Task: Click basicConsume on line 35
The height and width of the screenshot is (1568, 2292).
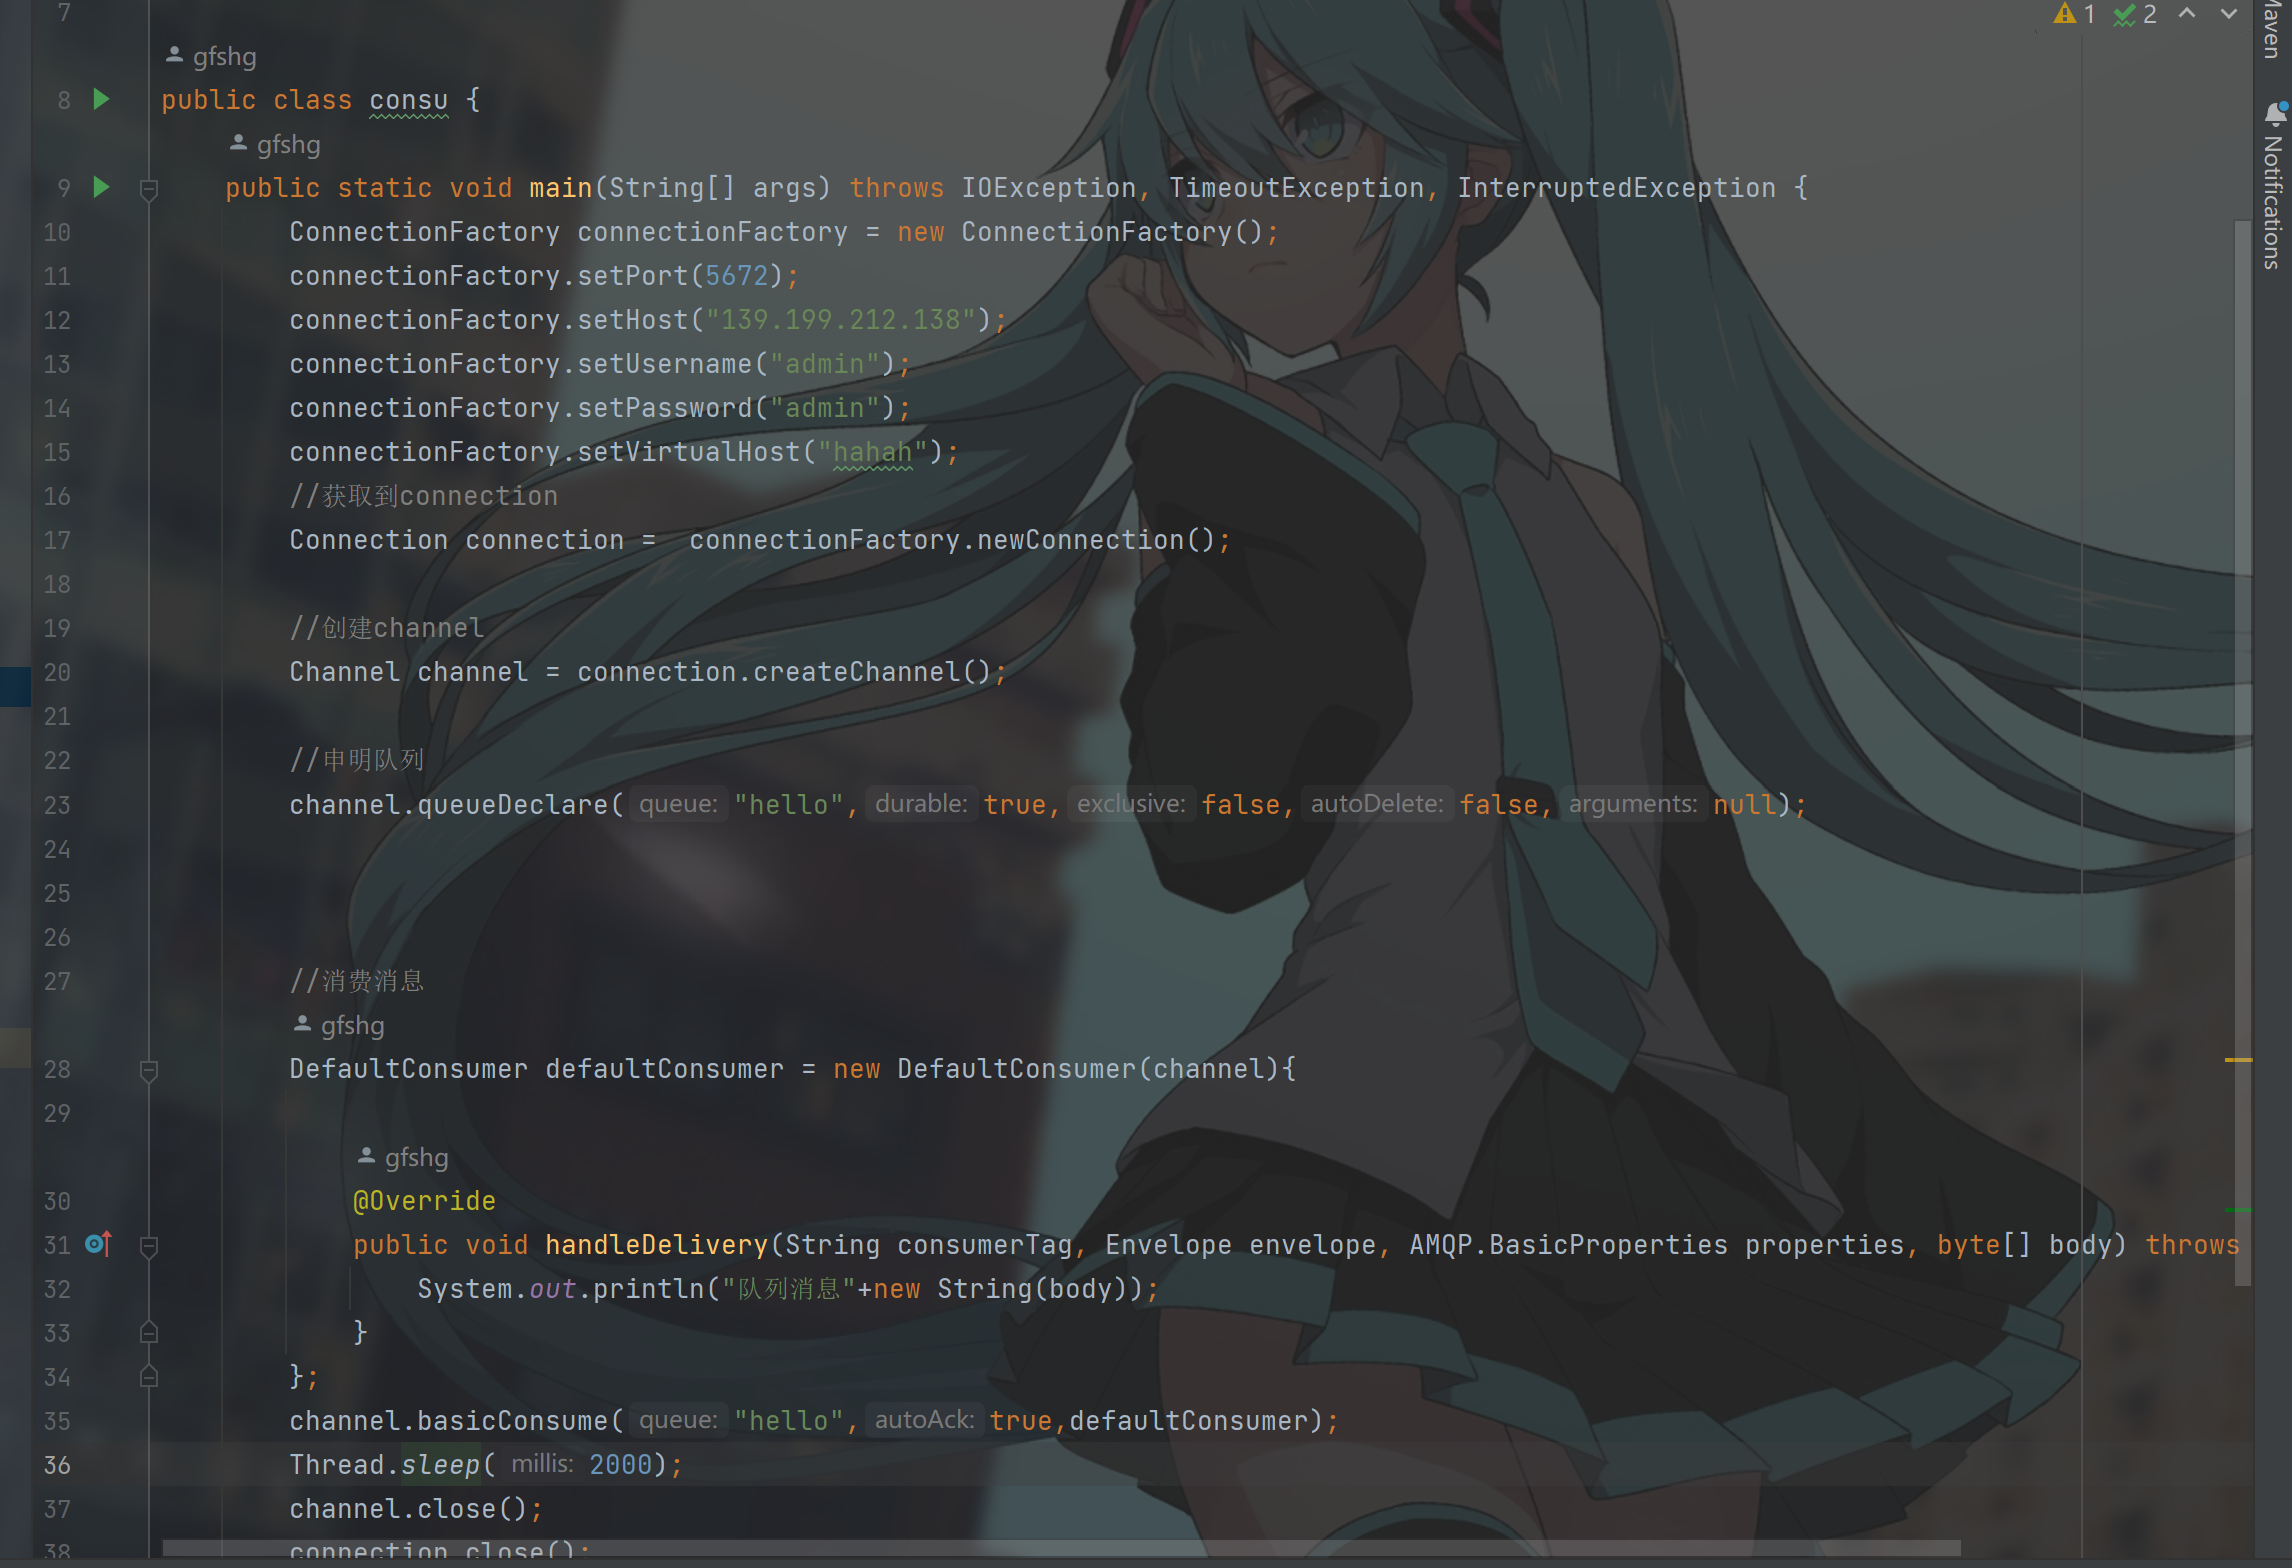Action: pyautogui.click(x=513, y=1421)
